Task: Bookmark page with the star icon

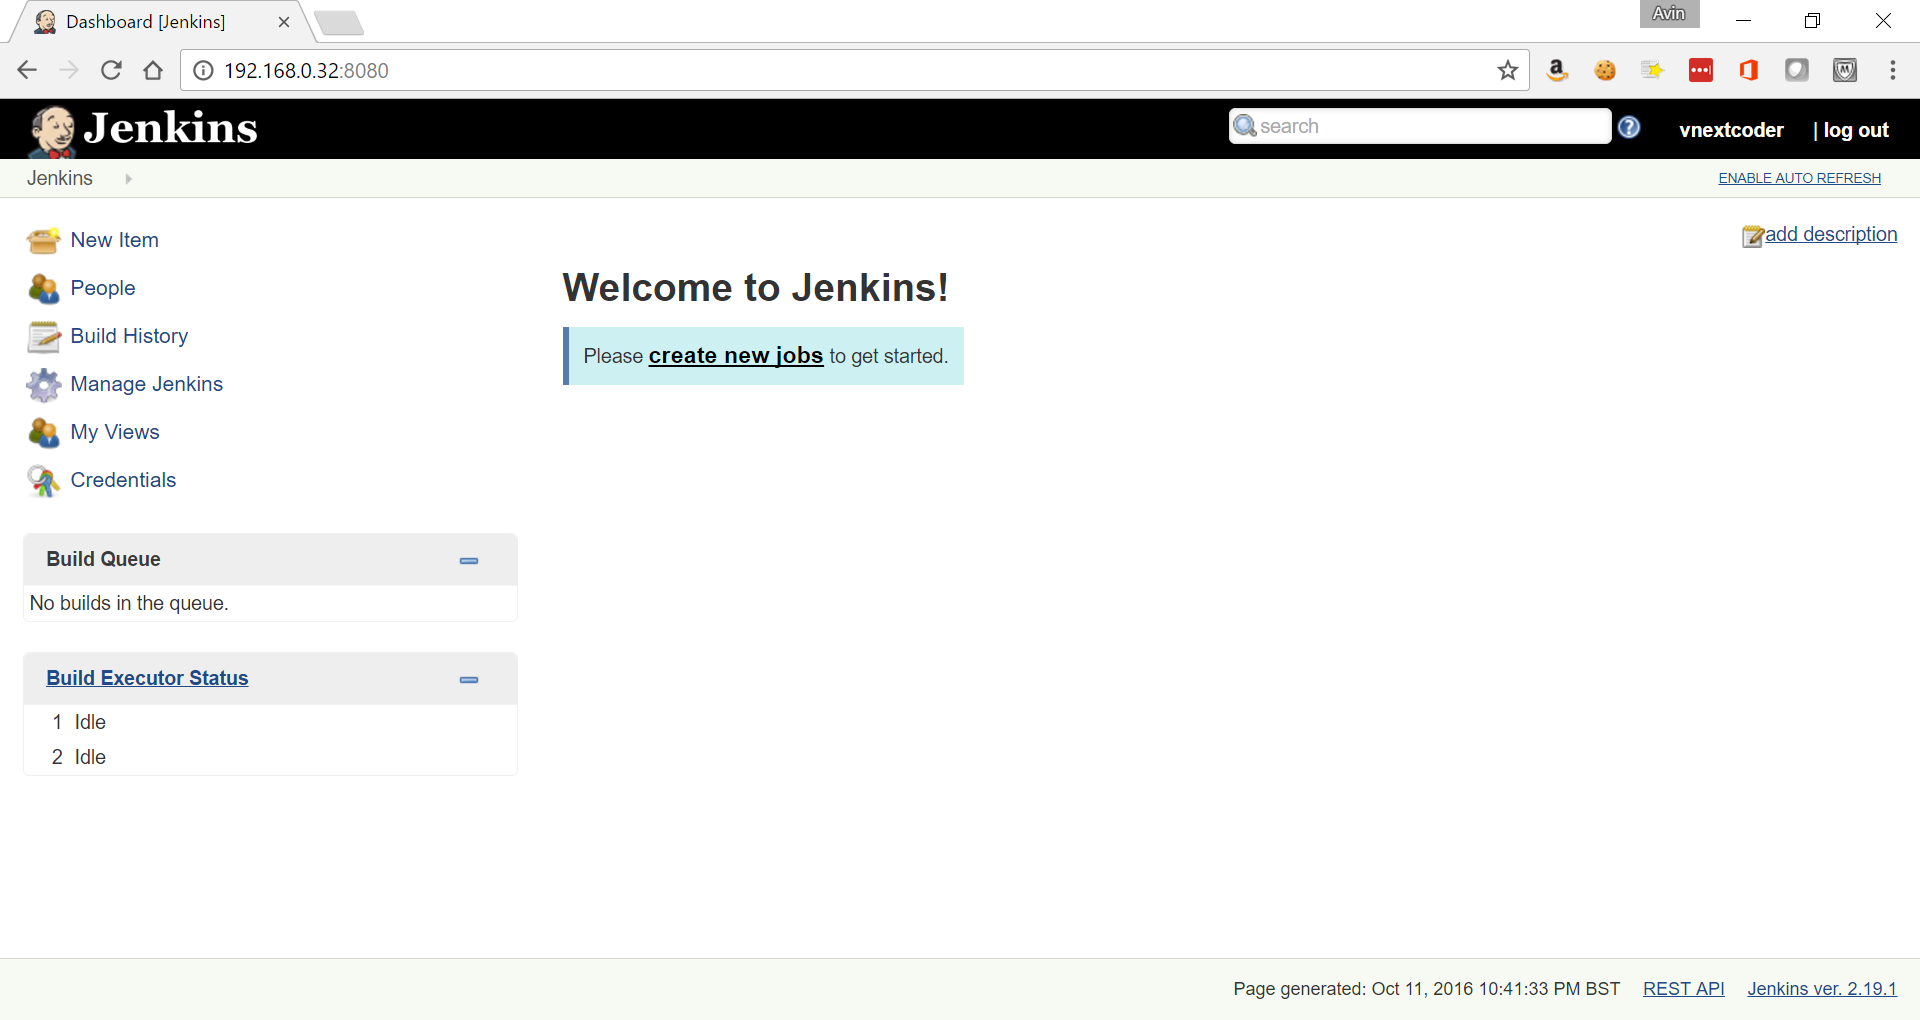Action: 1507,70
